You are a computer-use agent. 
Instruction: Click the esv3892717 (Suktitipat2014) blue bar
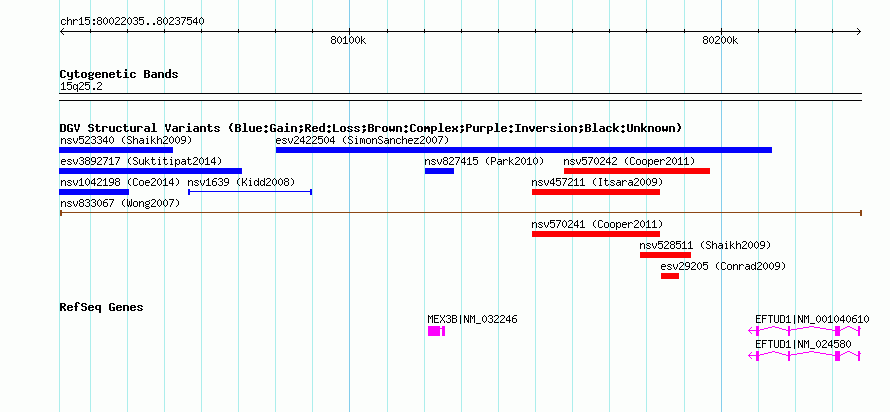tap(150, 171)
